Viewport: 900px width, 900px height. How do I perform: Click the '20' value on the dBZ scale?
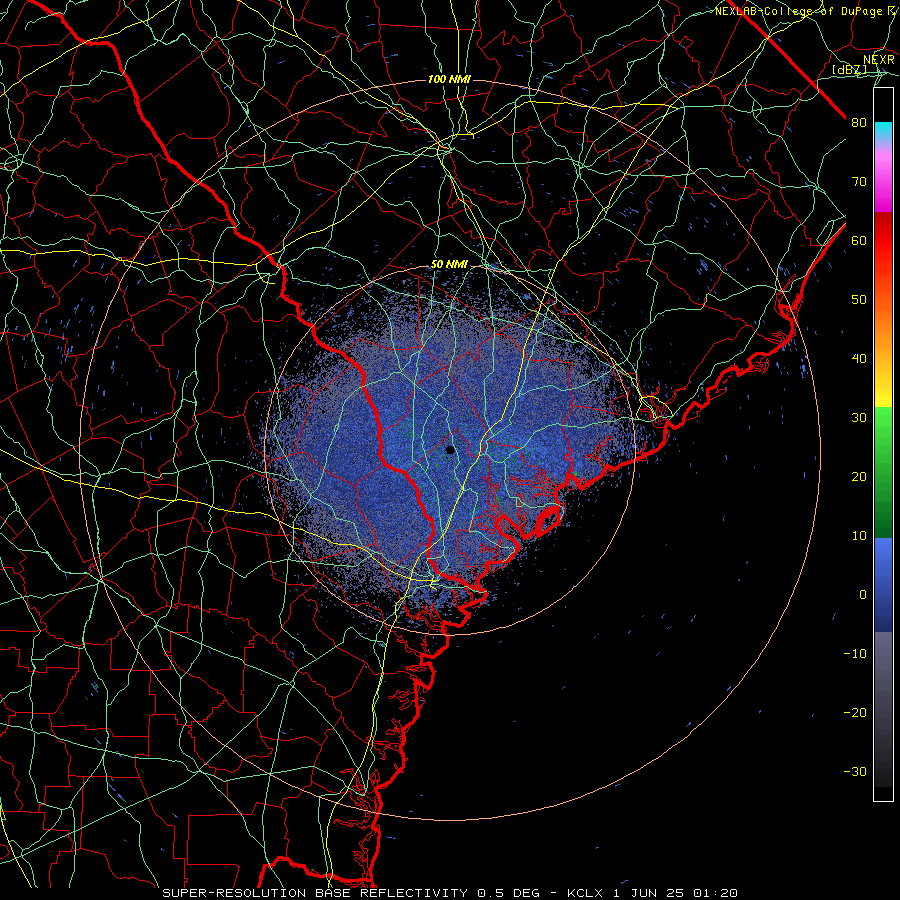(859, 476)
